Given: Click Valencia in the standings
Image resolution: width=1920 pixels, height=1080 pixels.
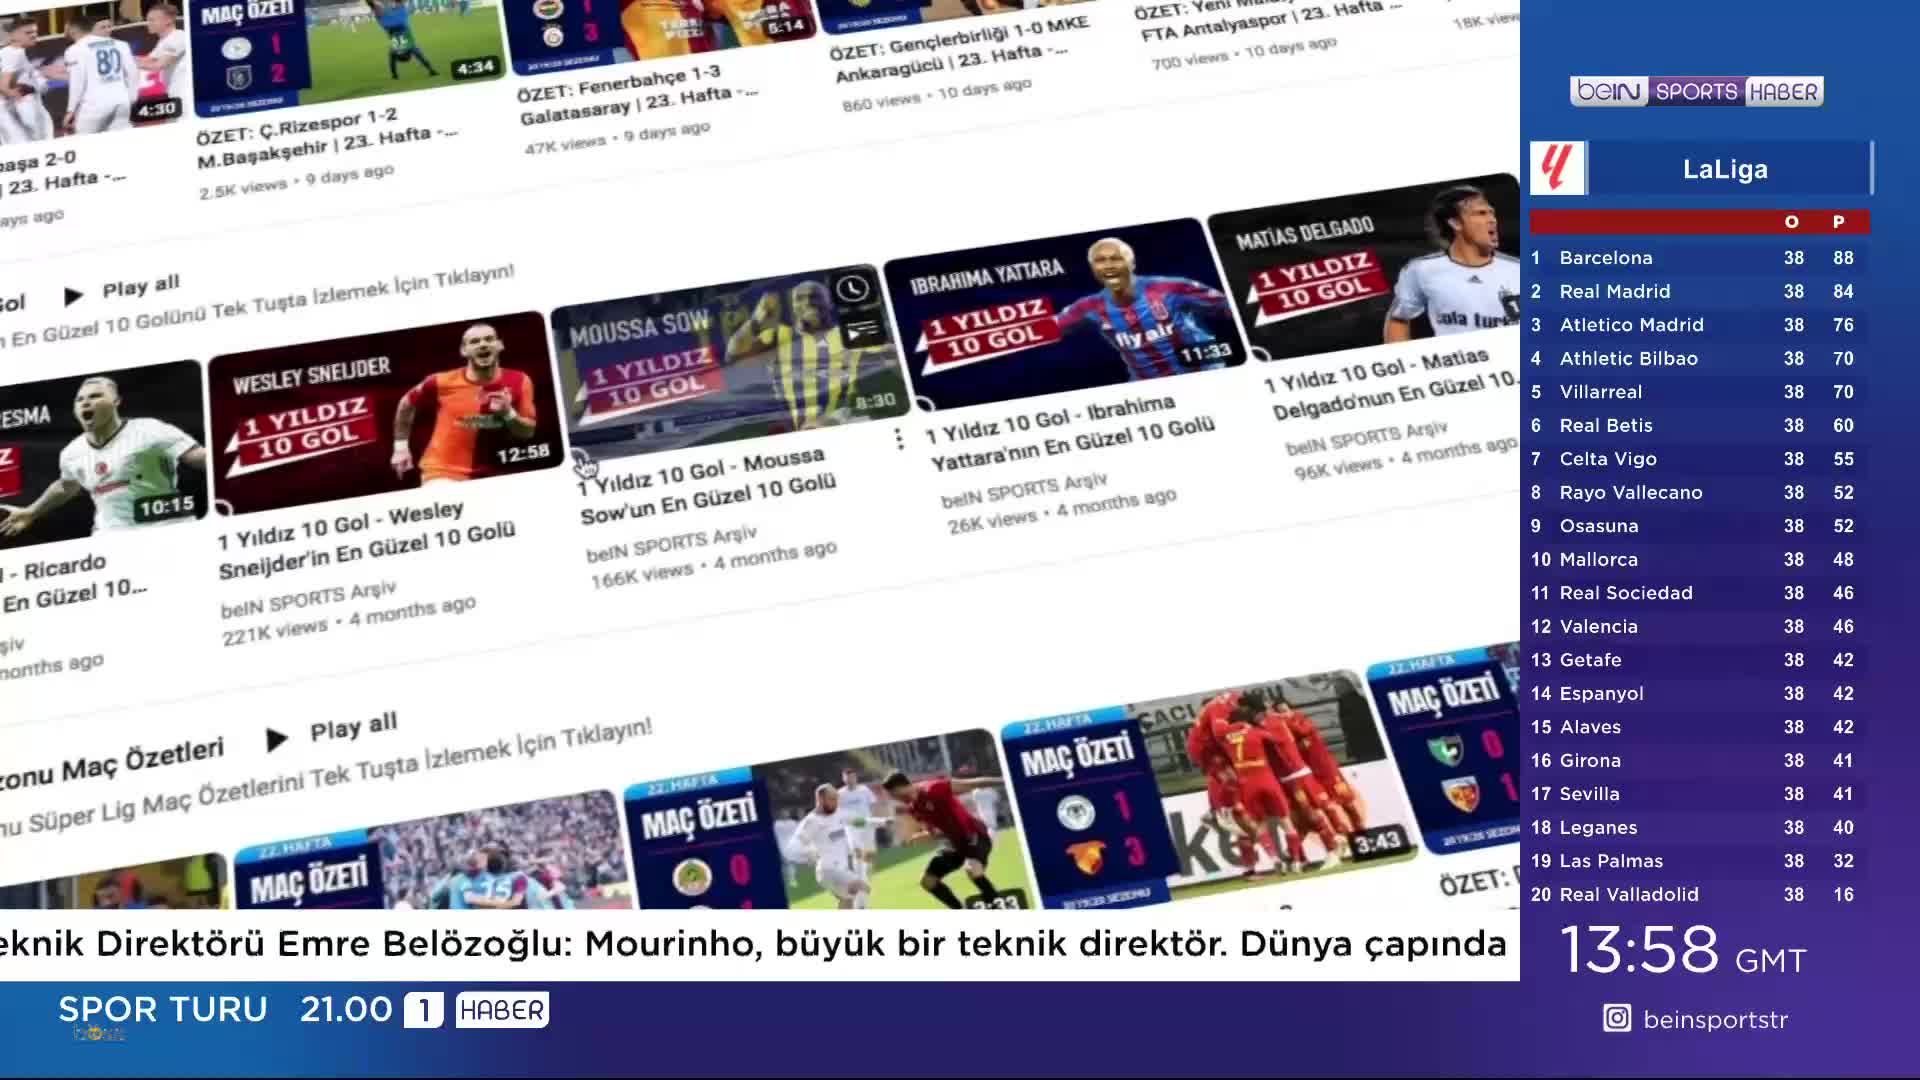Looking at the screenshot, I should 1699,626.
